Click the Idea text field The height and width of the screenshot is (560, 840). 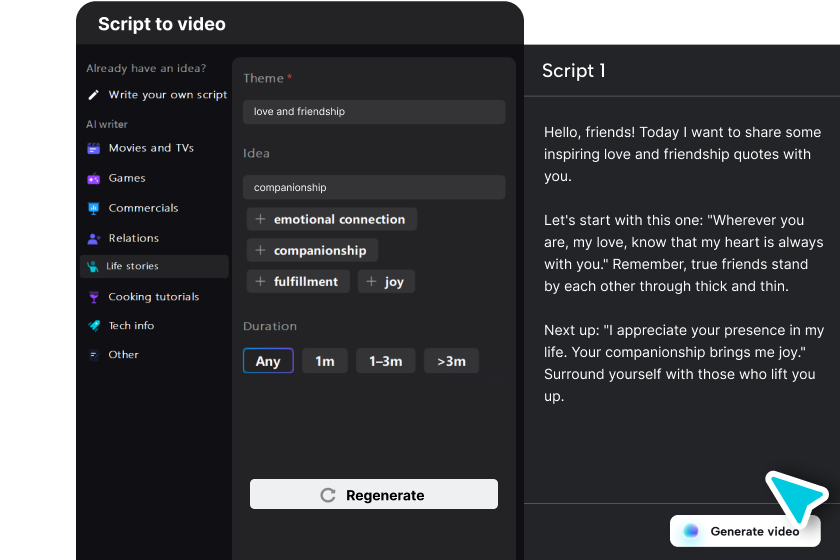click(374, 187)
